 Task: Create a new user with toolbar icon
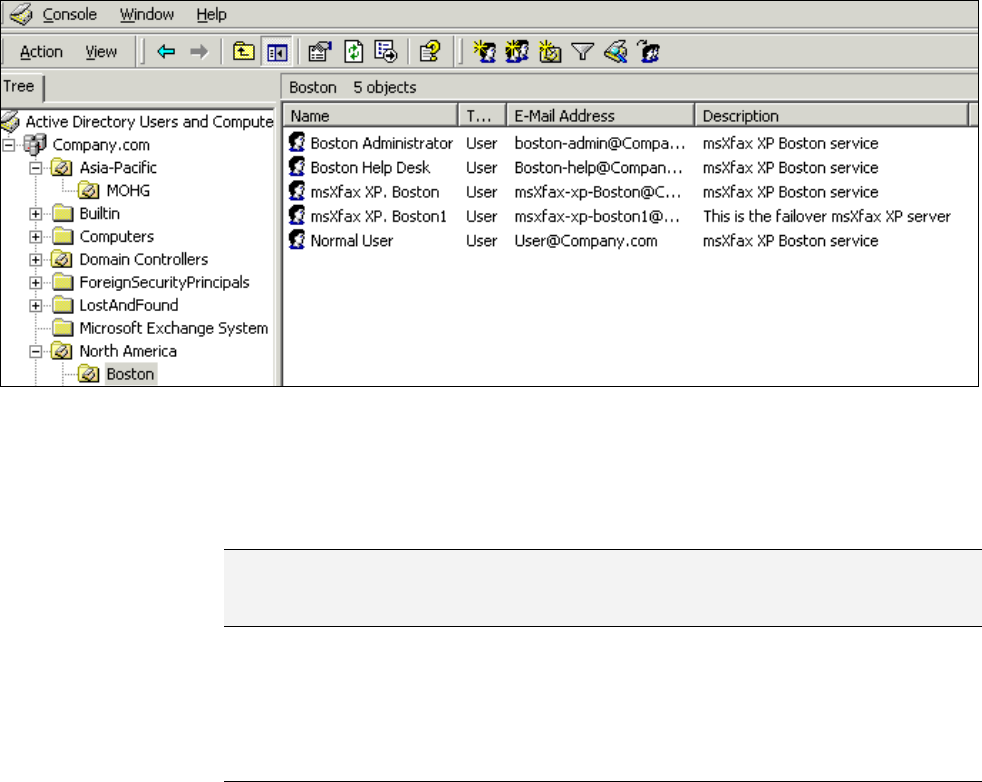[485, 51]
